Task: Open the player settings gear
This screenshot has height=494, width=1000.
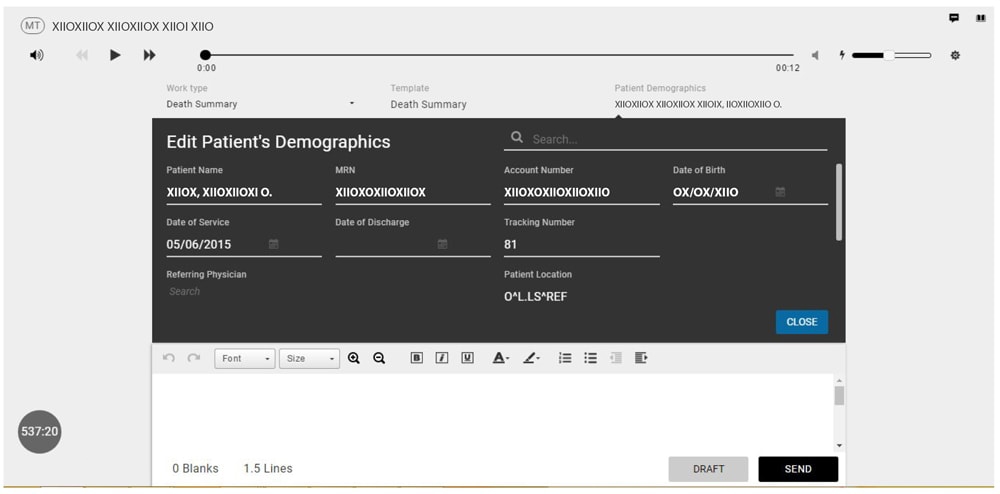Action: click(x=955, y=55)
